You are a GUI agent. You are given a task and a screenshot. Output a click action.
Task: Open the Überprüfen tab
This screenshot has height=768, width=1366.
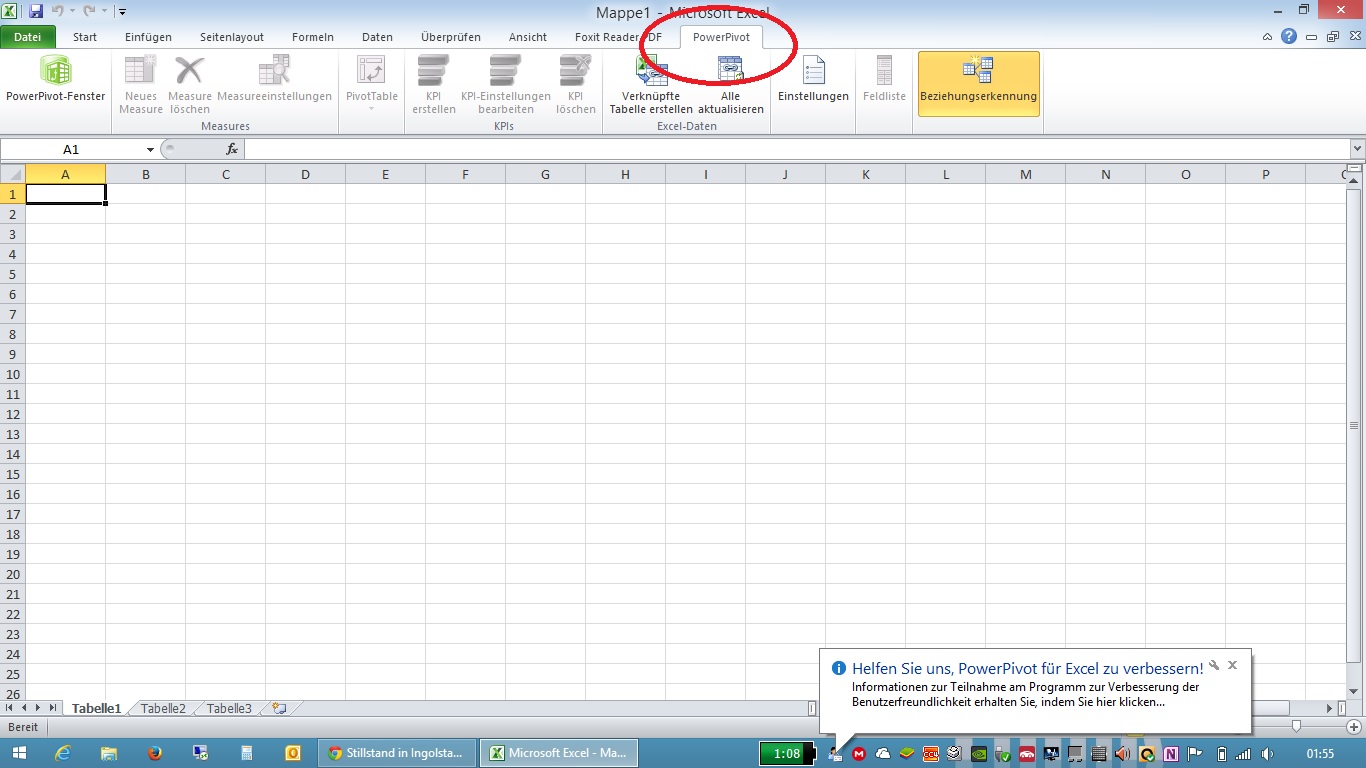point(451,37)
